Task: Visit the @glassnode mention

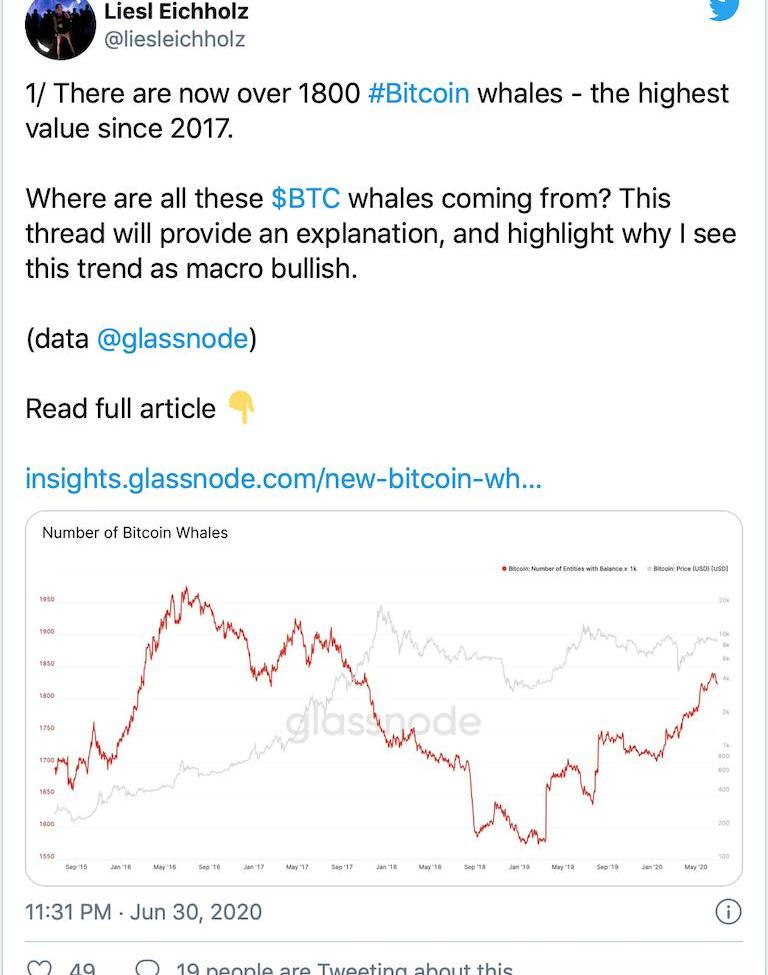Action: tap(172, 339)
